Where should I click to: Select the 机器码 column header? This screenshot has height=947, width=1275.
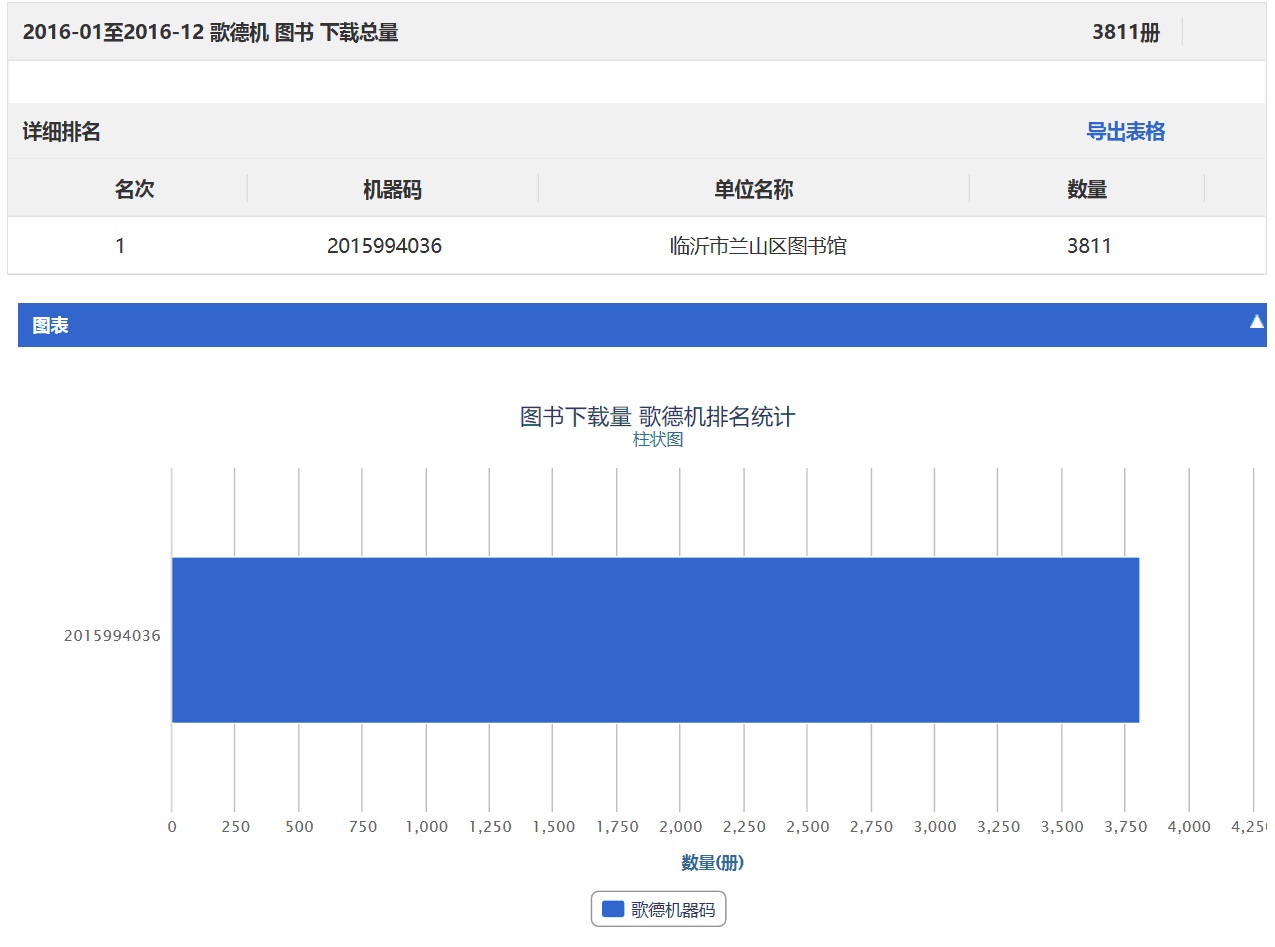(392, 190)
